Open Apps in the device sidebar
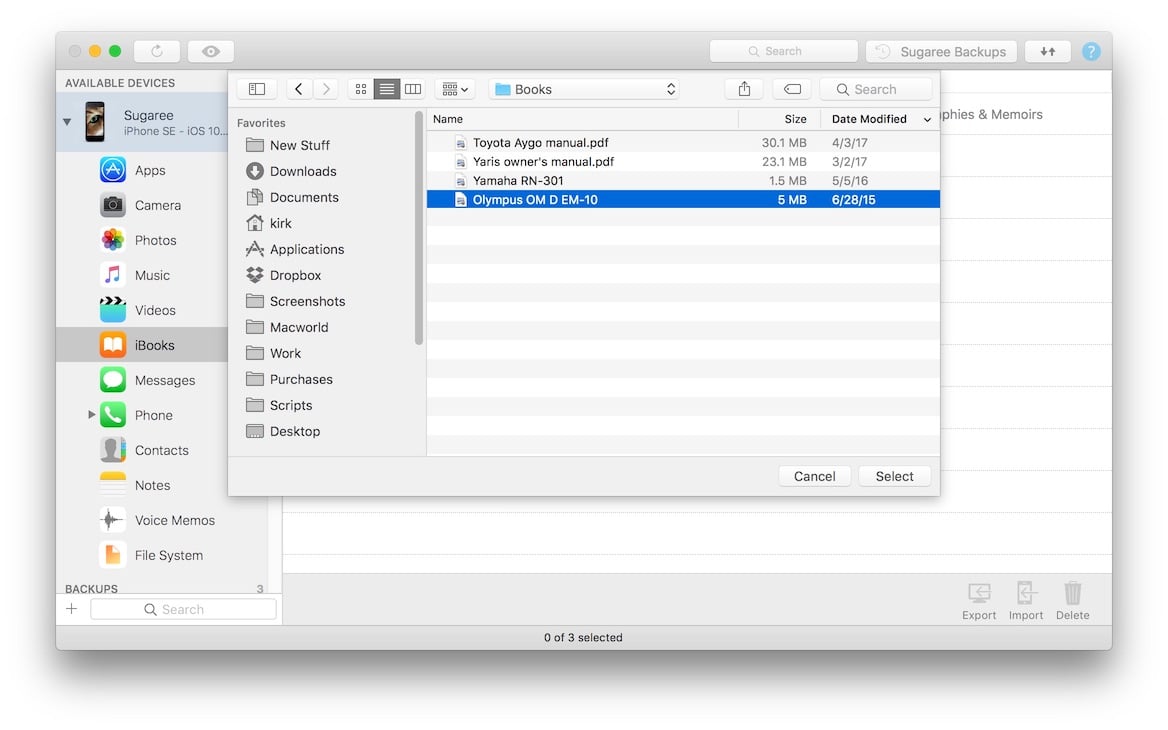Image resolution: width=1168 pixels, height=730 pixels. click(142, 171)
